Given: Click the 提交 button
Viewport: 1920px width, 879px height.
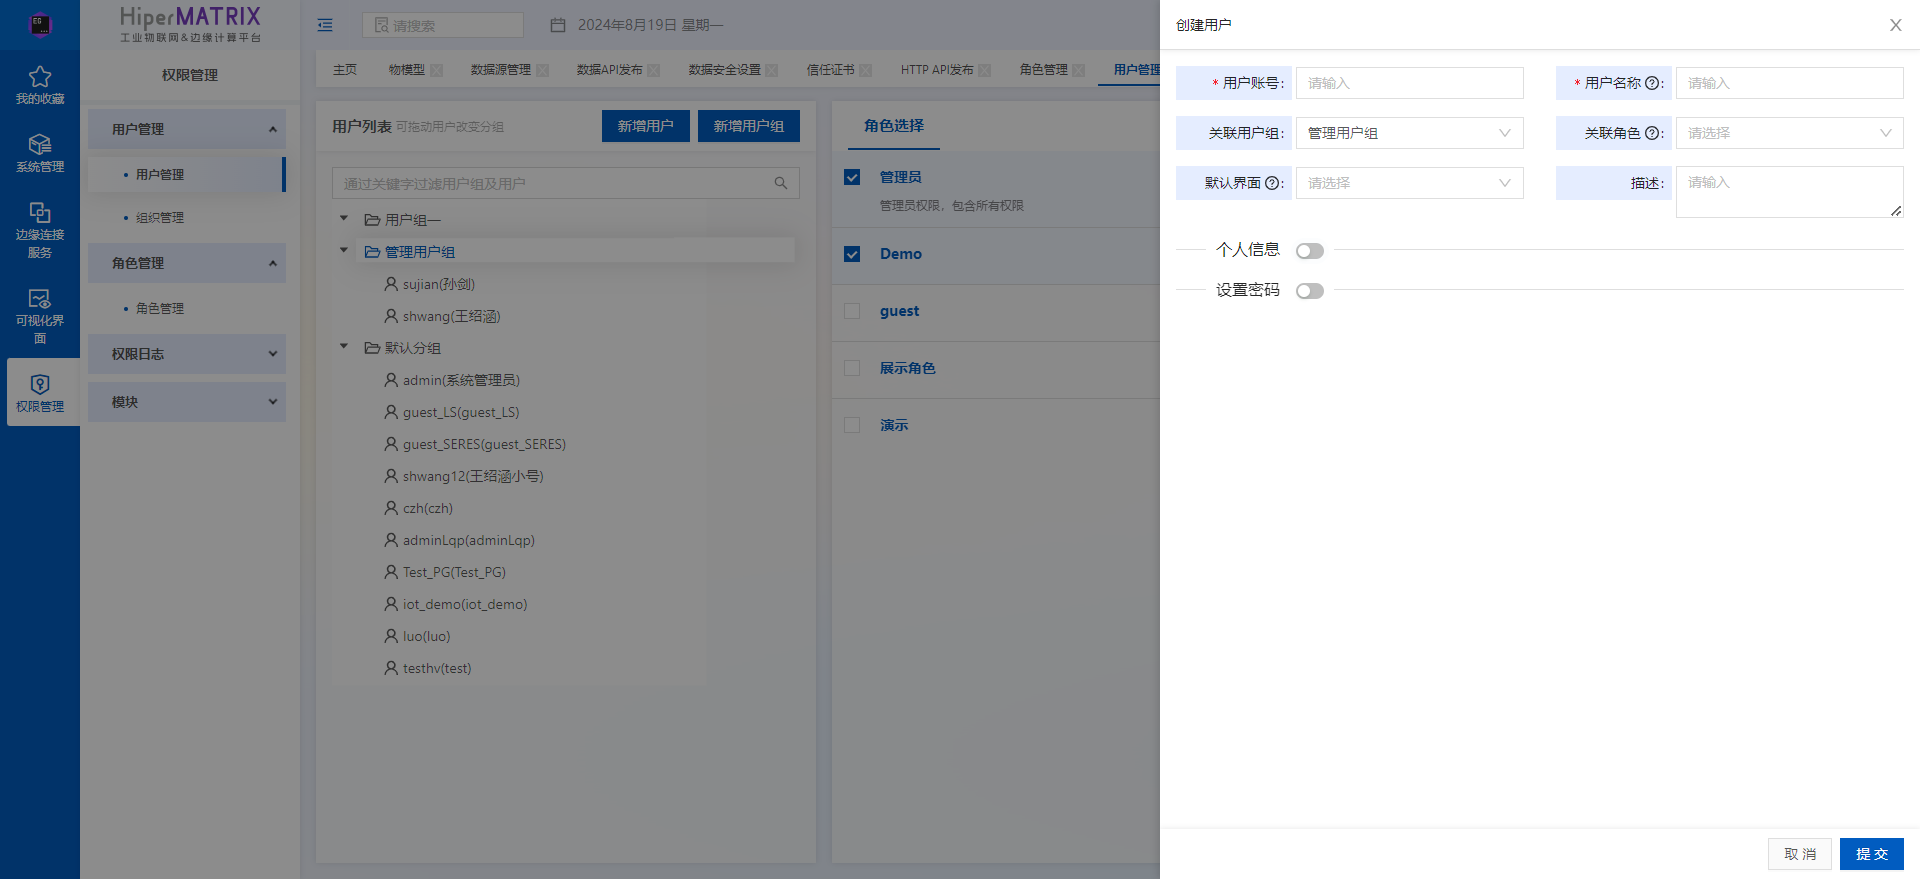Looking at the screenshot, I should pos(1872,854).
